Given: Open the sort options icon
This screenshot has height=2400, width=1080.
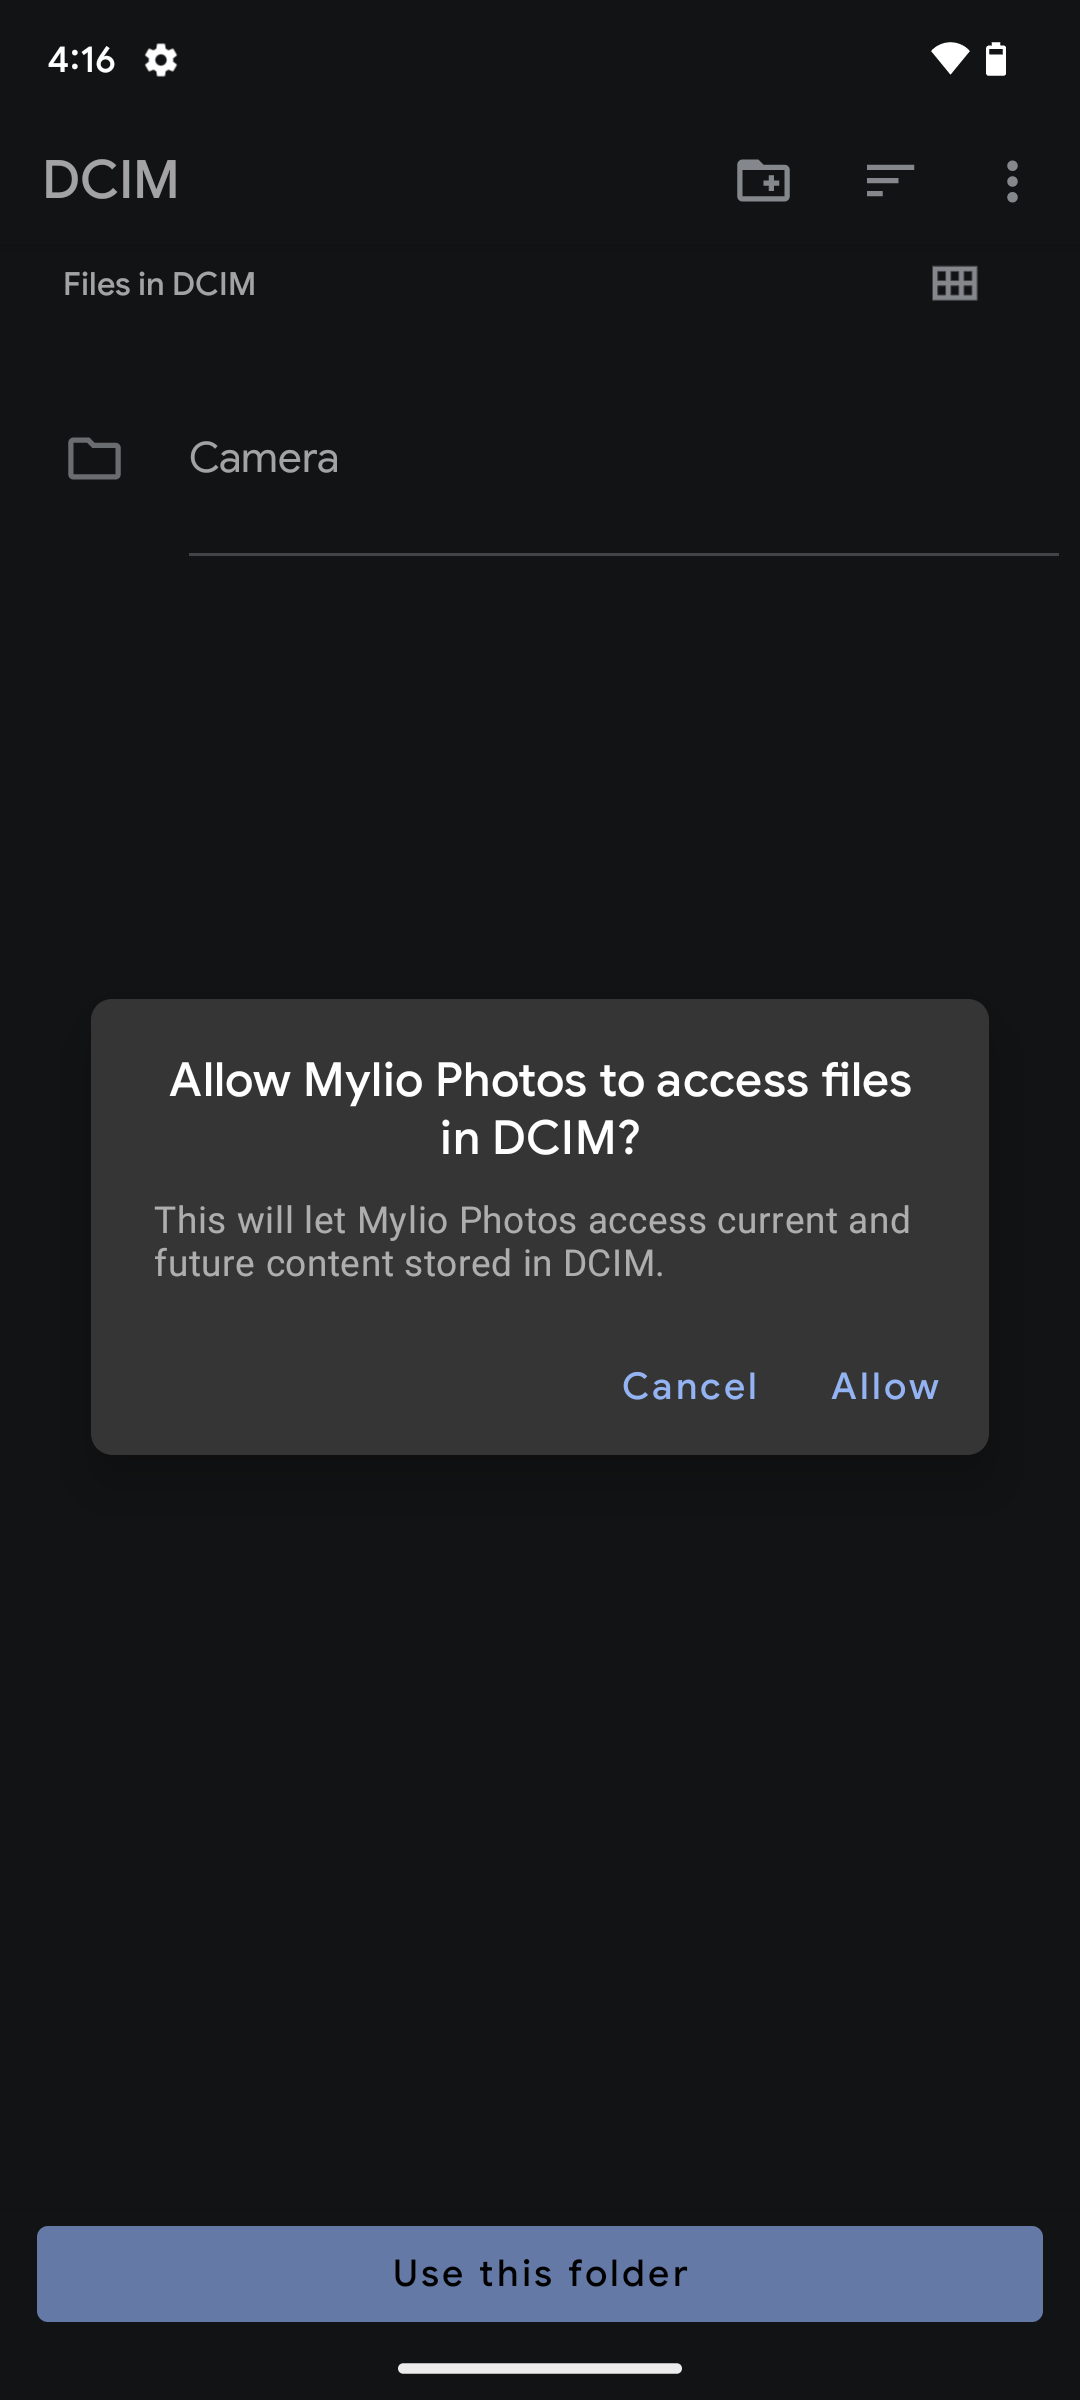Looking at the screenshot, I should tap(889, 181).
